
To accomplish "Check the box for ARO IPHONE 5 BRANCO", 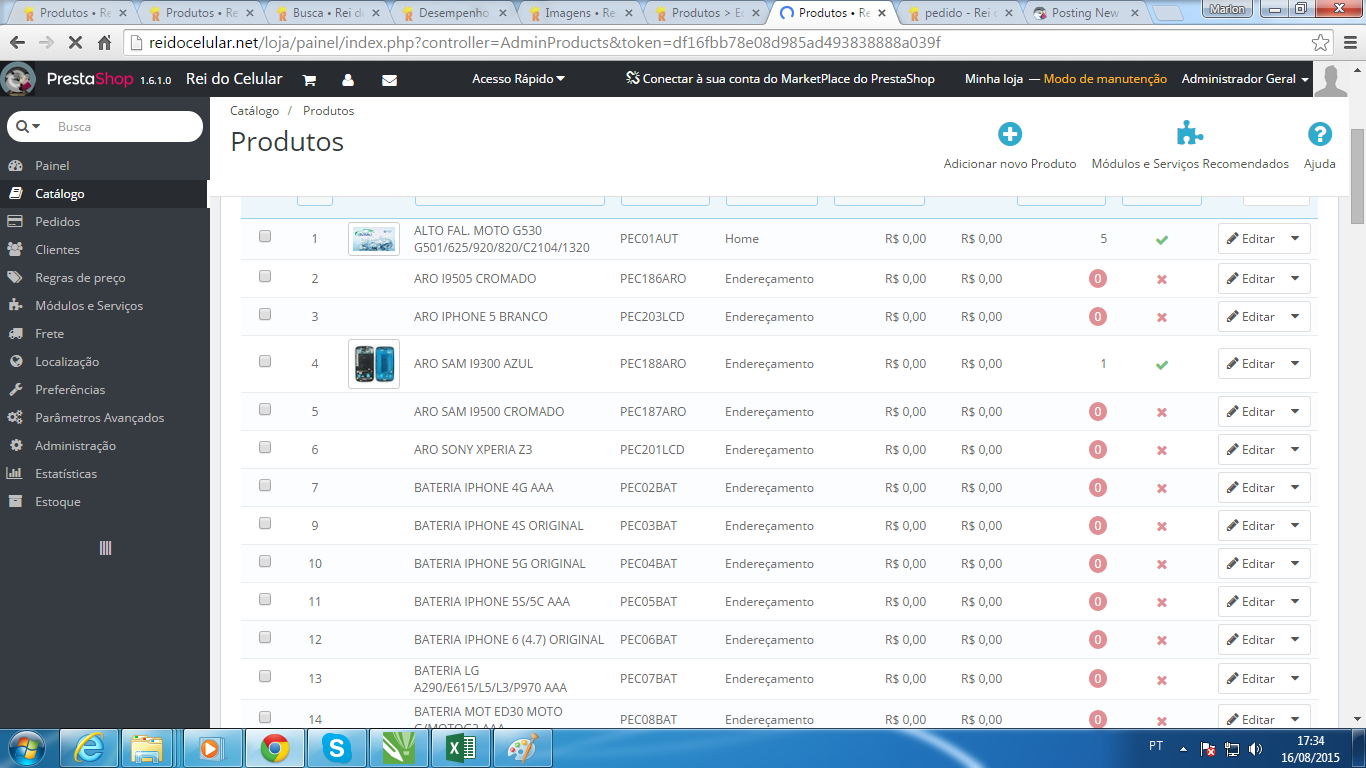I will pyautogui.click(x=265, y=314).
